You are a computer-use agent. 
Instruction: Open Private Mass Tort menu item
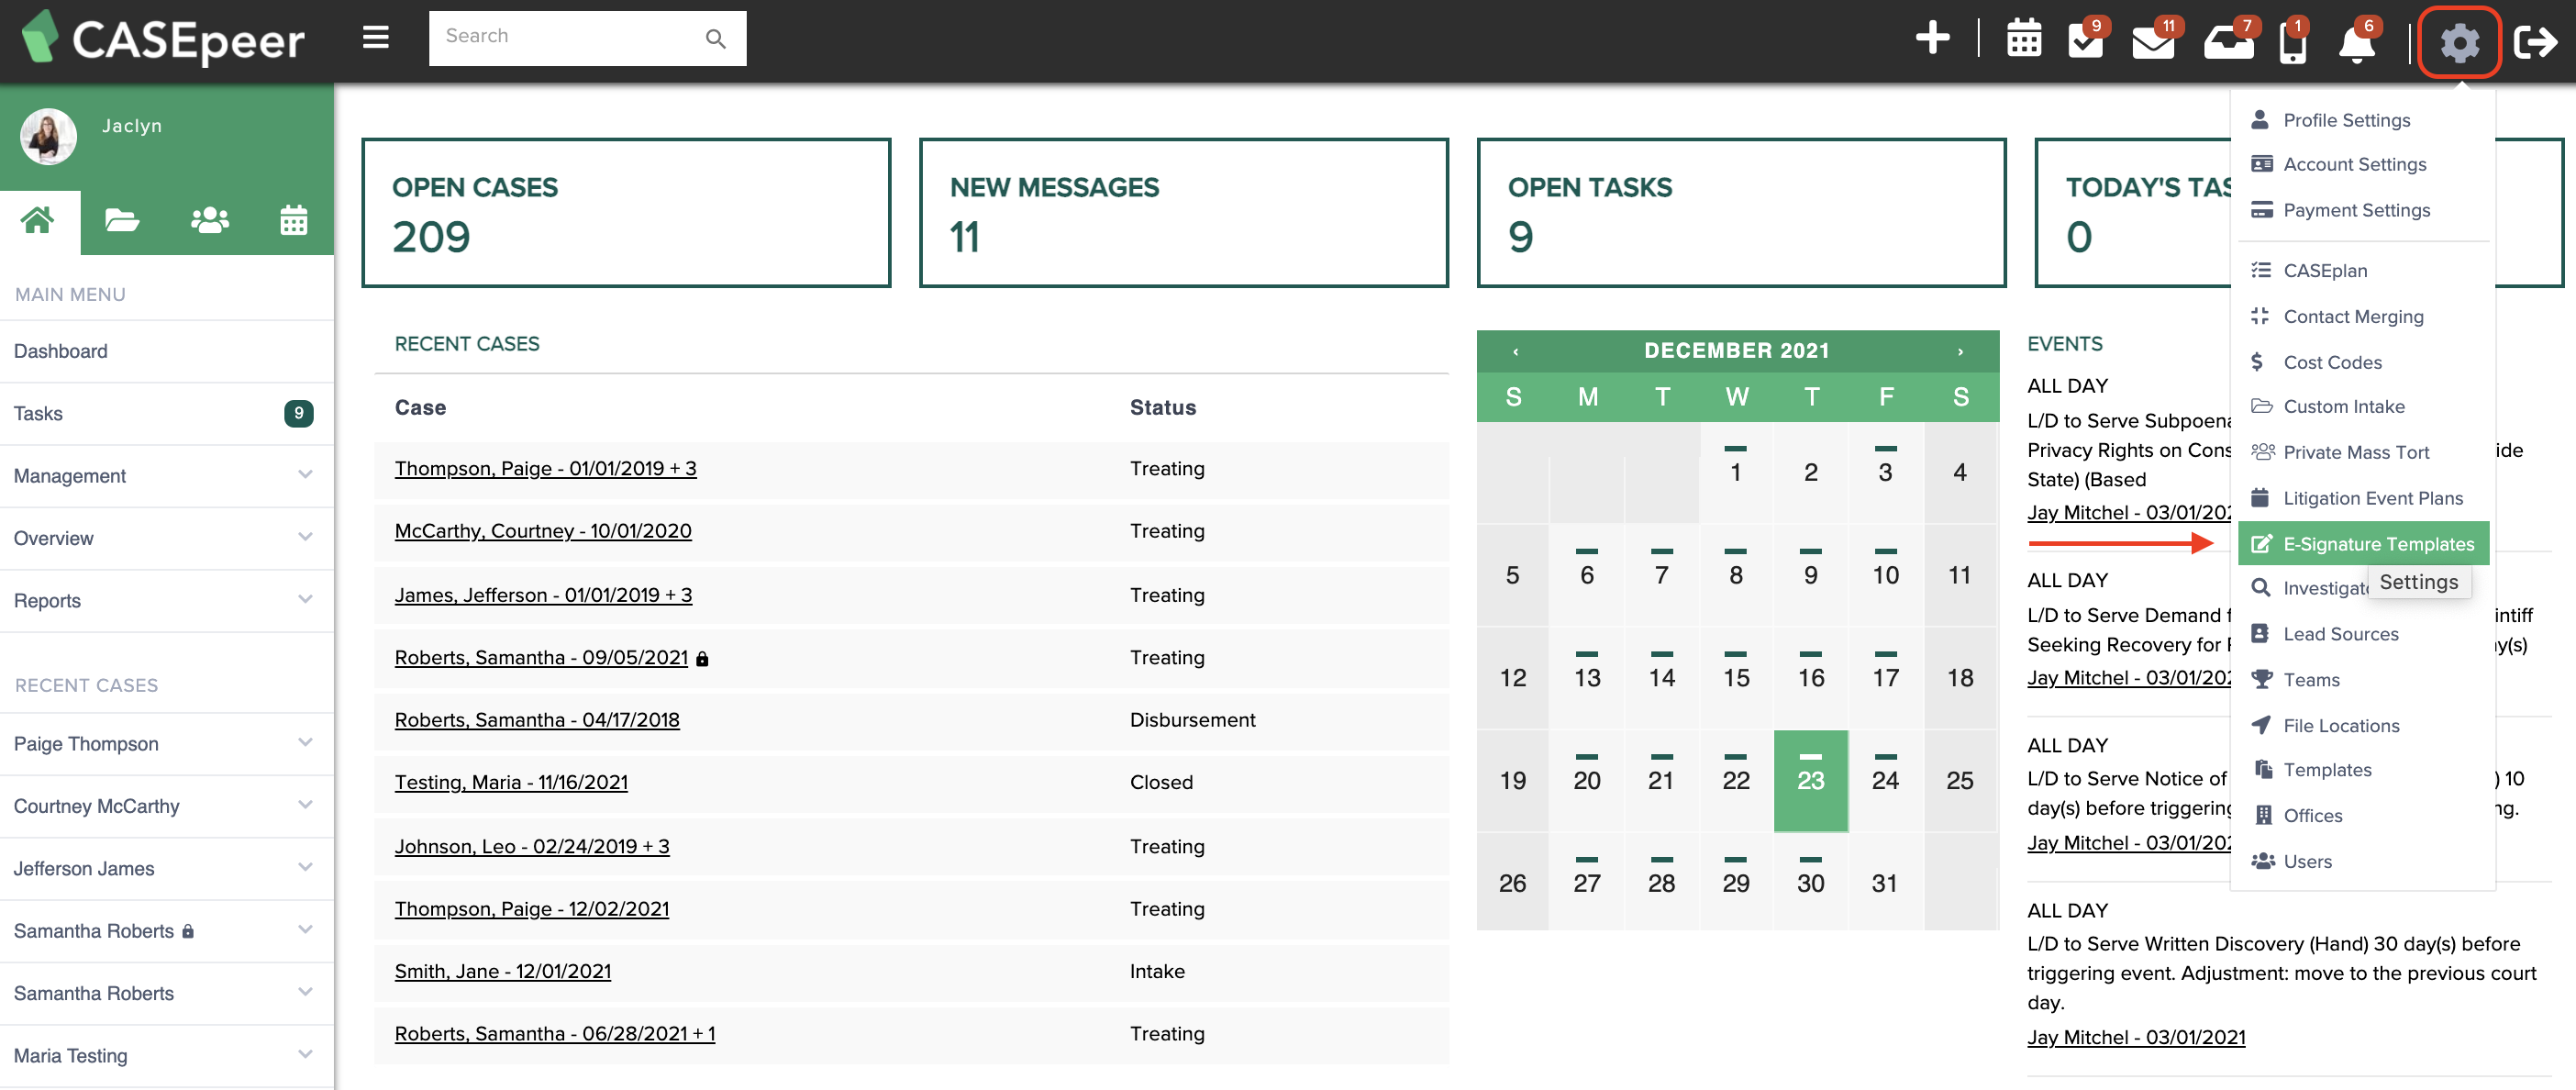click(2355, 452)
